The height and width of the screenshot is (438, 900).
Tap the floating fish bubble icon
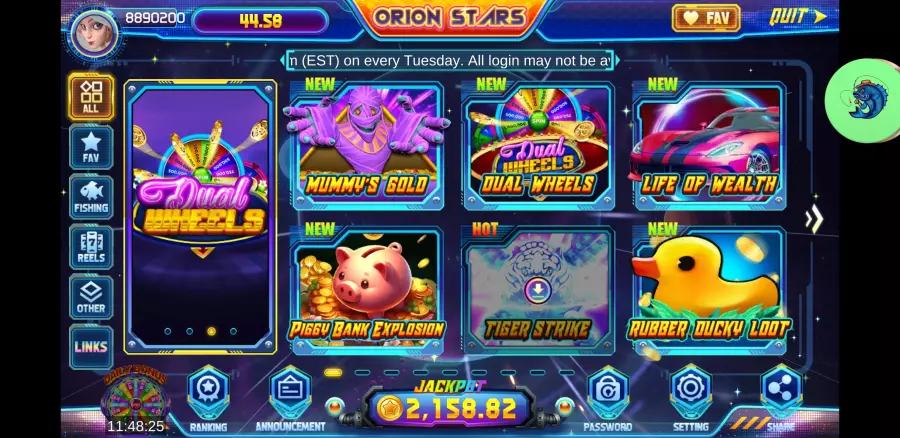click(862, 100)
